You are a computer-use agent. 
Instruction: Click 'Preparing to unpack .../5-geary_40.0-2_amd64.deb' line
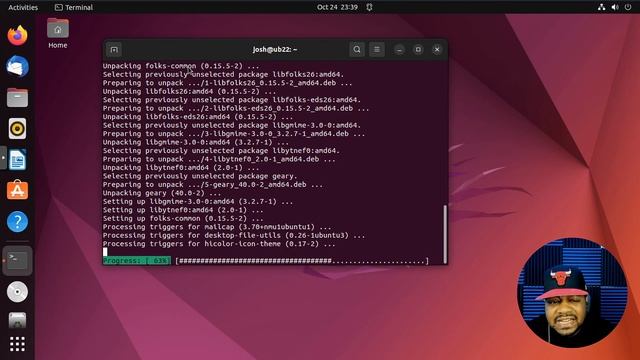tap(213, 184)
